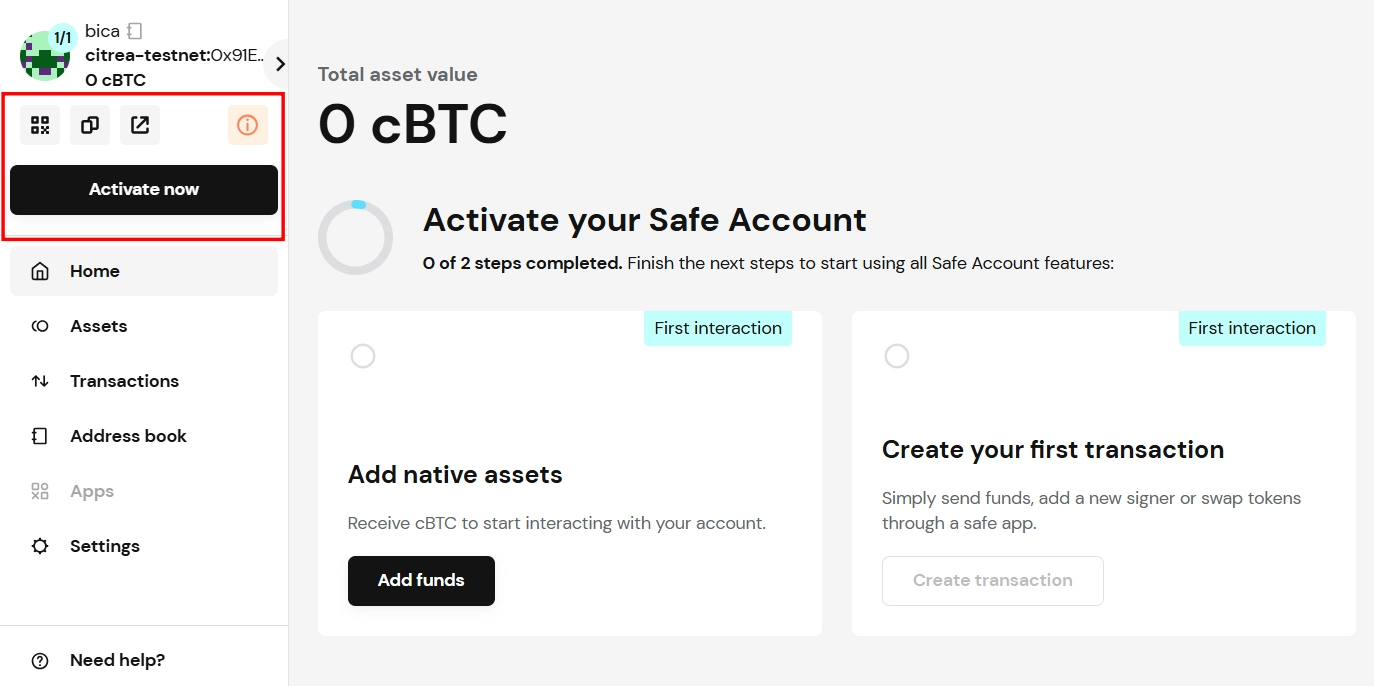Switch to the Home section
1374x686 pixels.
[93, 271]
